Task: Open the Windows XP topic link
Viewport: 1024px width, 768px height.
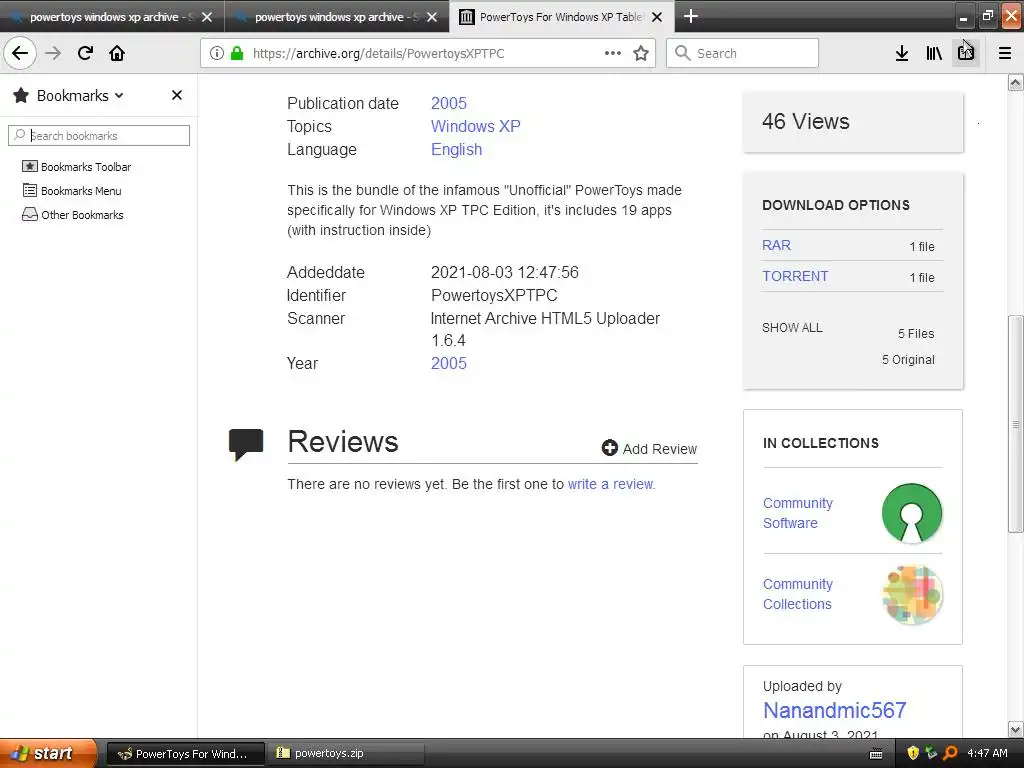Action: click(475, 126)
